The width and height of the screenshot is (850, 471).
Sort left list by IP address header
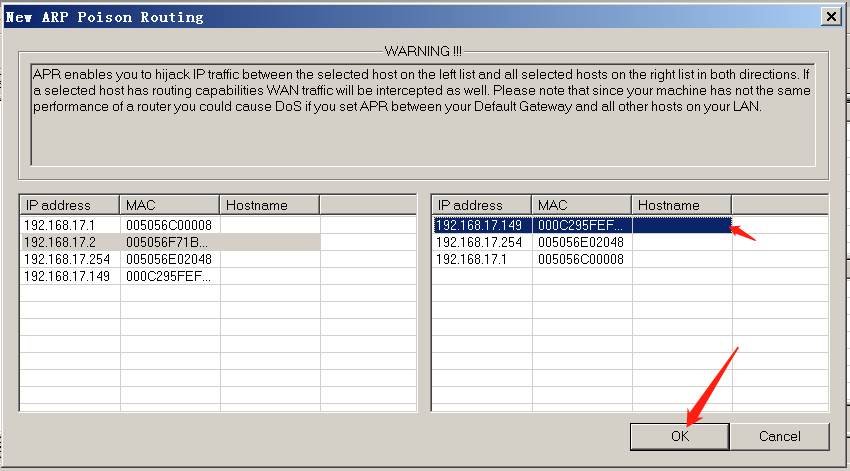coord(69,205)
